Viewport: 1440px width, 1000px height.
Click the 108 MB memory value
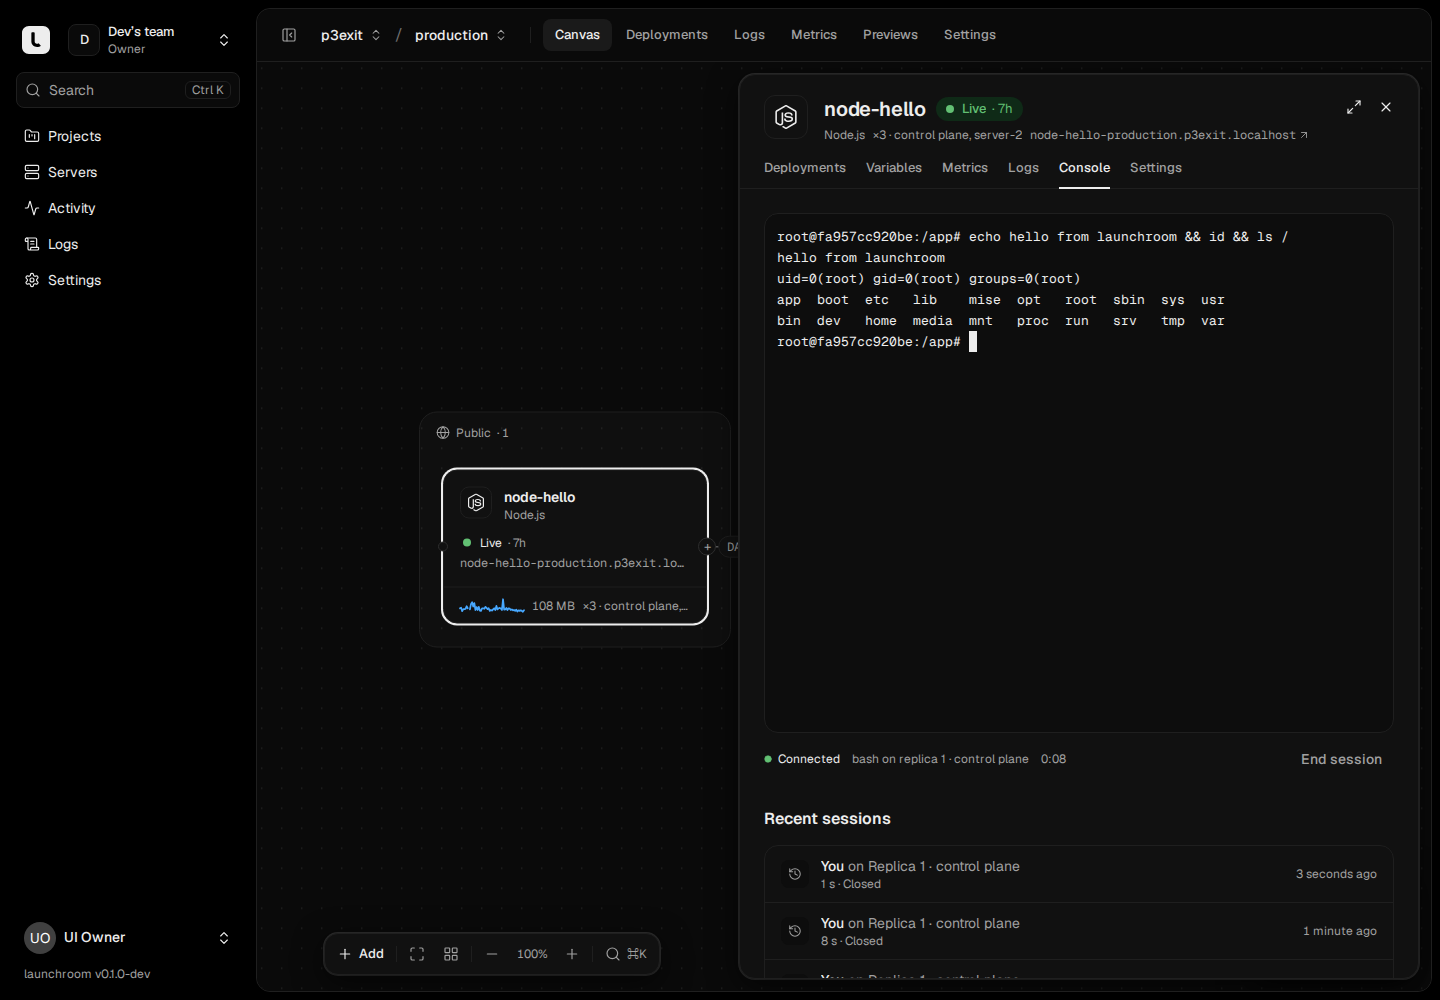[553, 606]
